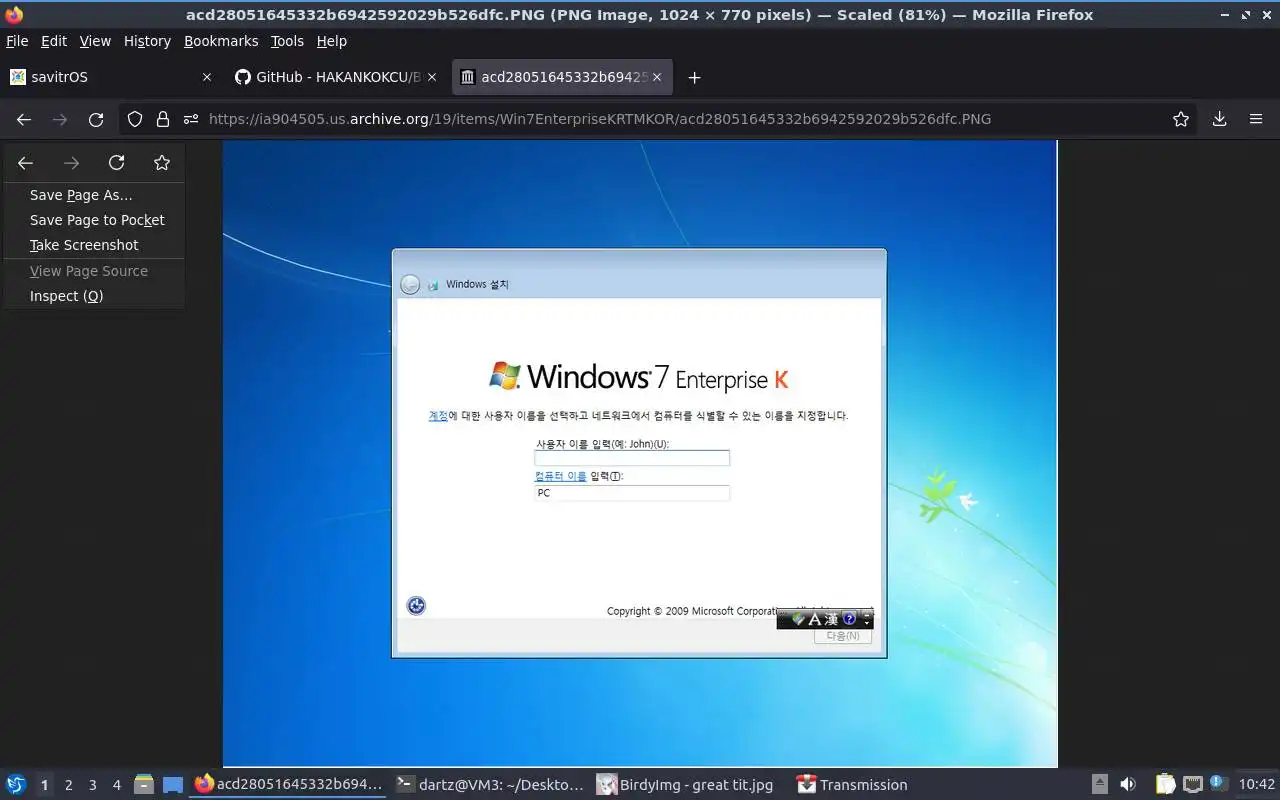Image resolution: width=1280 pixels, height=800 pixels.
Task: Open the Bookmarks menu
Action: 221,41
